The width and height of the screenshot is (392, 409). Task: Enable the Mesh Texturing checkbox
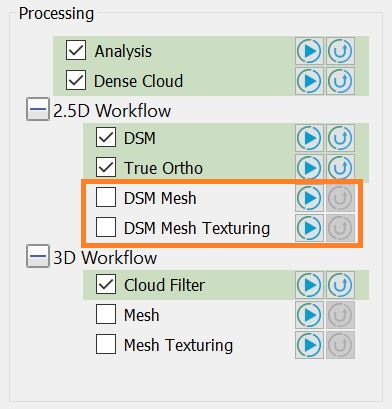point(106,344)
